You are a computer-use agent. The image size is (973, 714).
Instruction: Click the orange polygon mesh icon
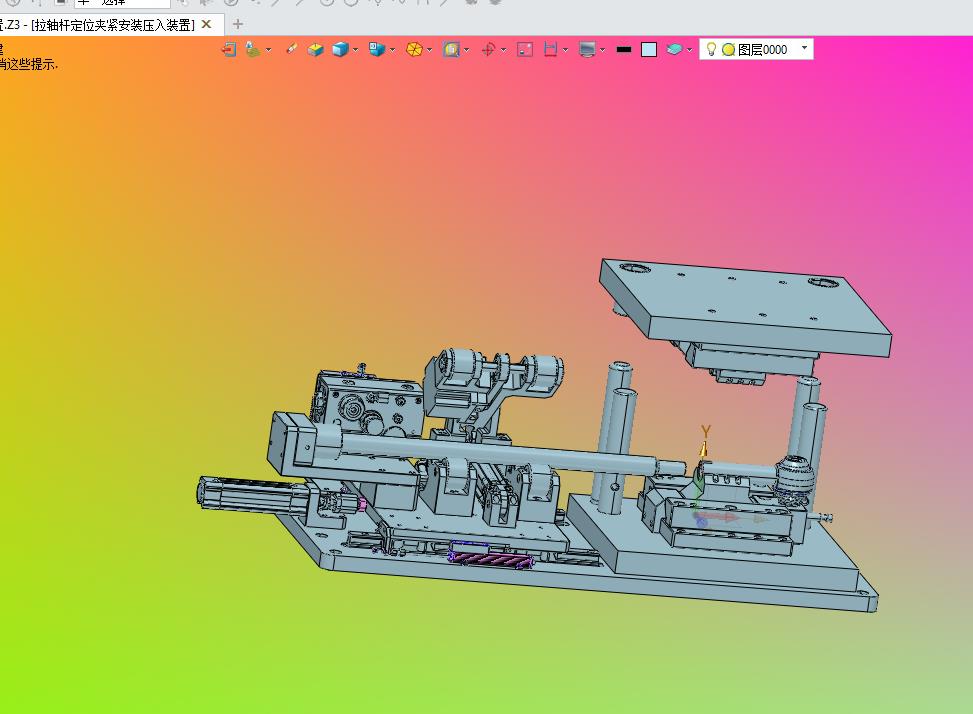click(414, 49)
